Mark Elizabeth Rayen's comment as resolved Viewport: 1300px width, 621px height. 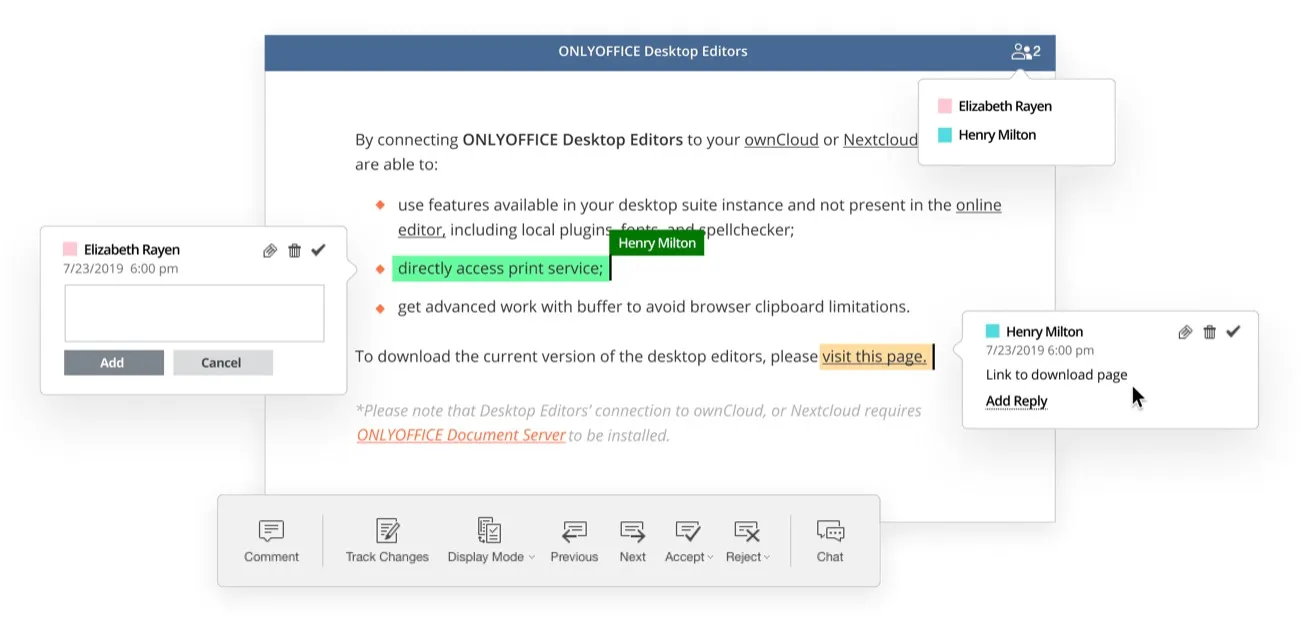coord(318,250)
